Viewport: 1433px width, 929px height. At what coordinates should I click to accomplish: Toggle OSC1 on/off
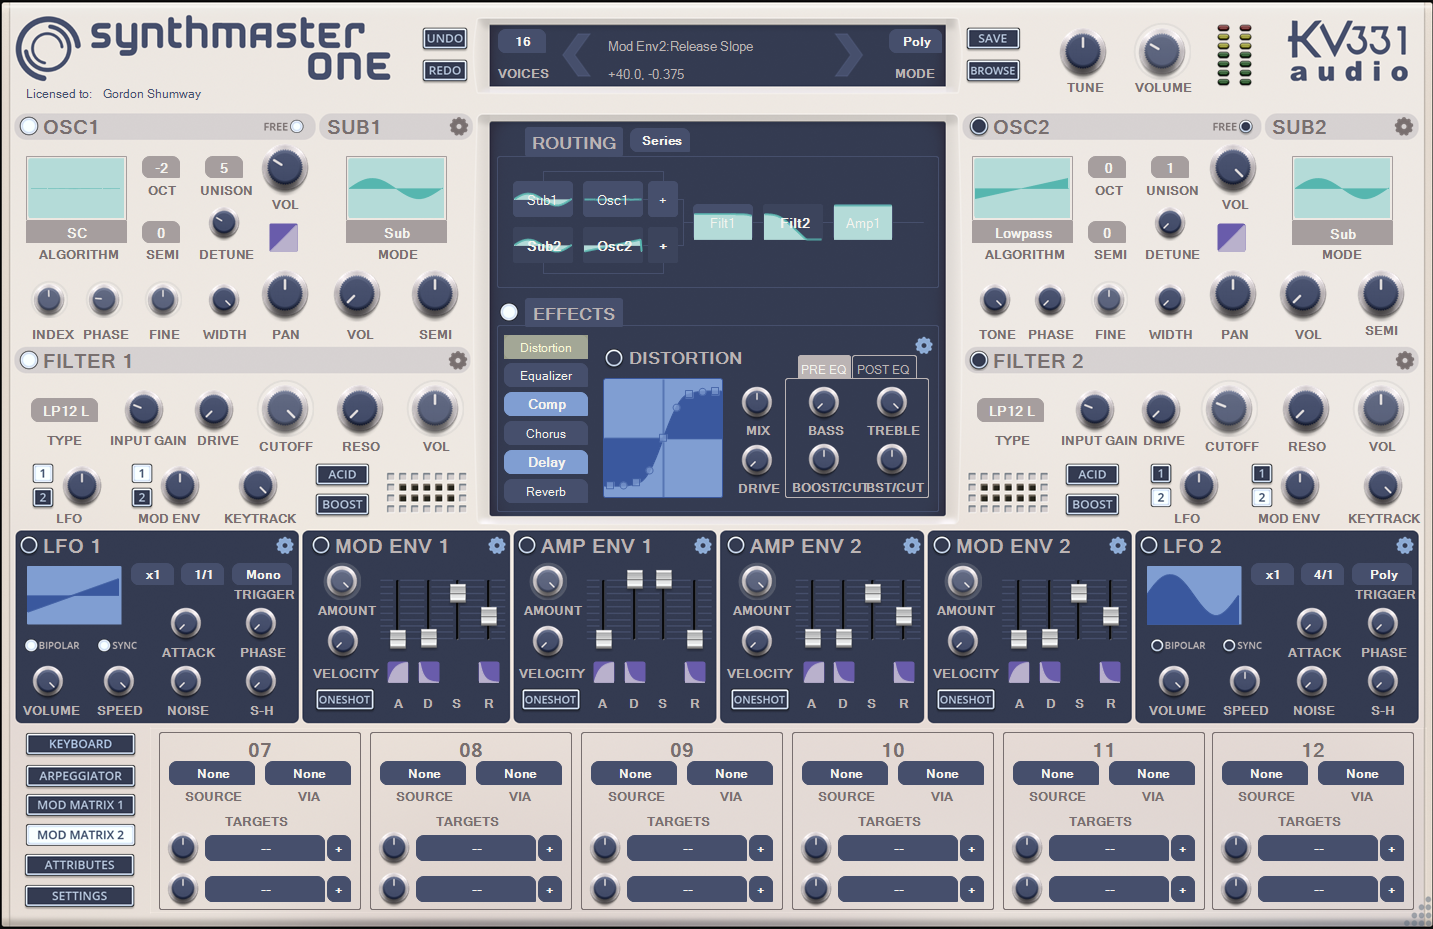click(29, 127)
